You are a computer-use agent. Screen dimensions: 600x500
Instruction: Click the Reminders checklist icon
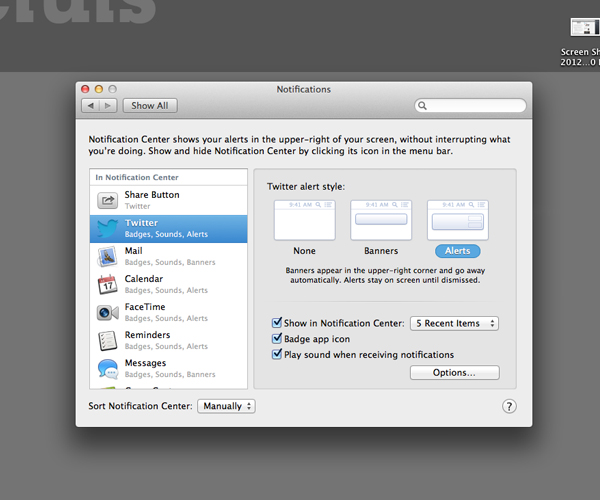[x=107, y=340]
